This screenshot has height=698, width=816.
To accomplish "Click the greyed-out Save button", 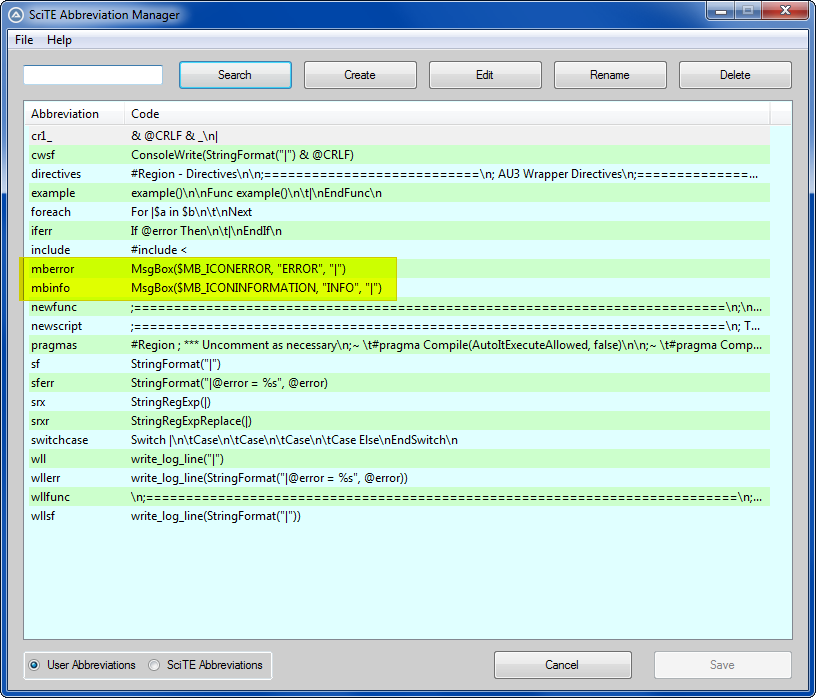I will point(723,665).
